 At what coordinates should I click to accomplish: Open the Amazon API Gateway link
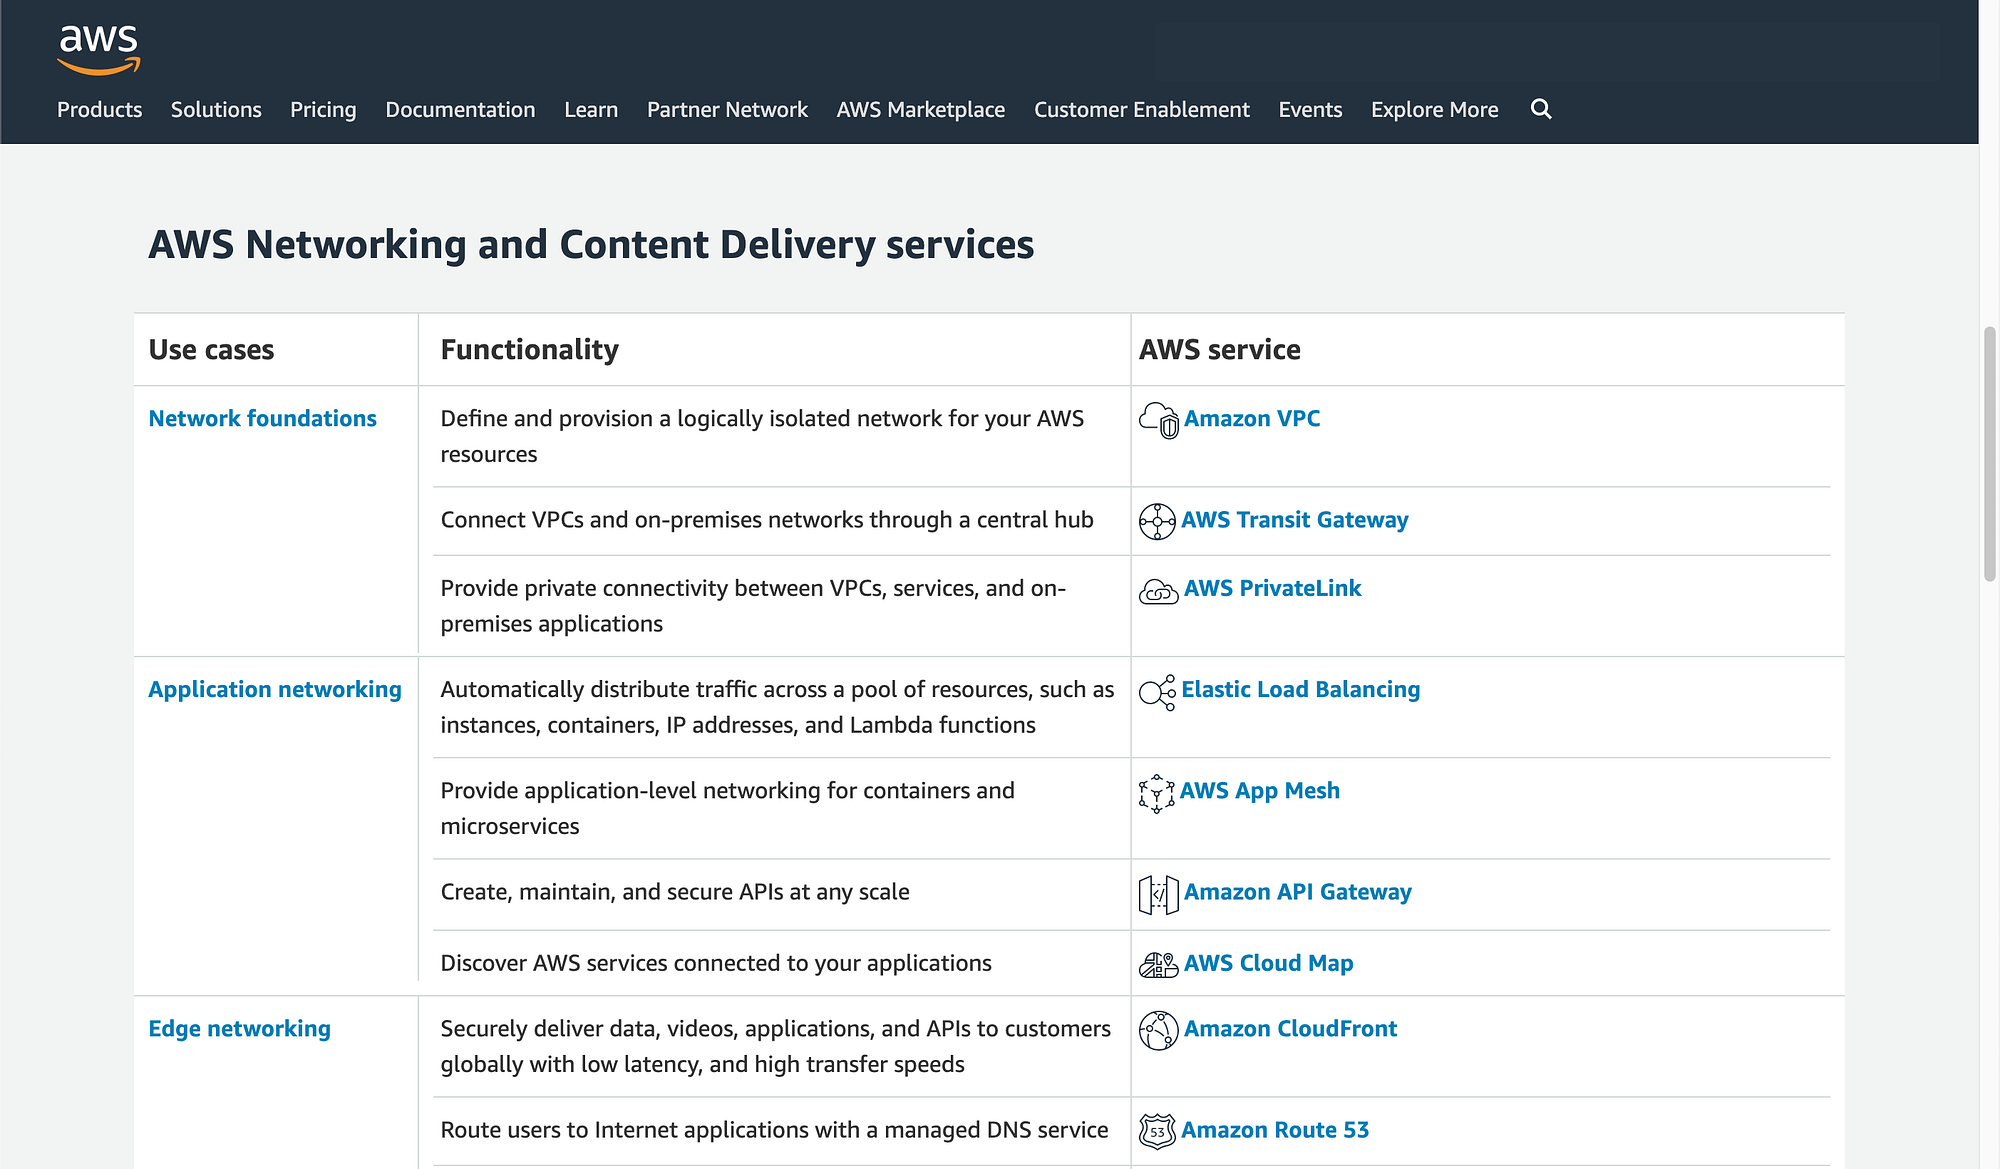tap(1298, 891)
